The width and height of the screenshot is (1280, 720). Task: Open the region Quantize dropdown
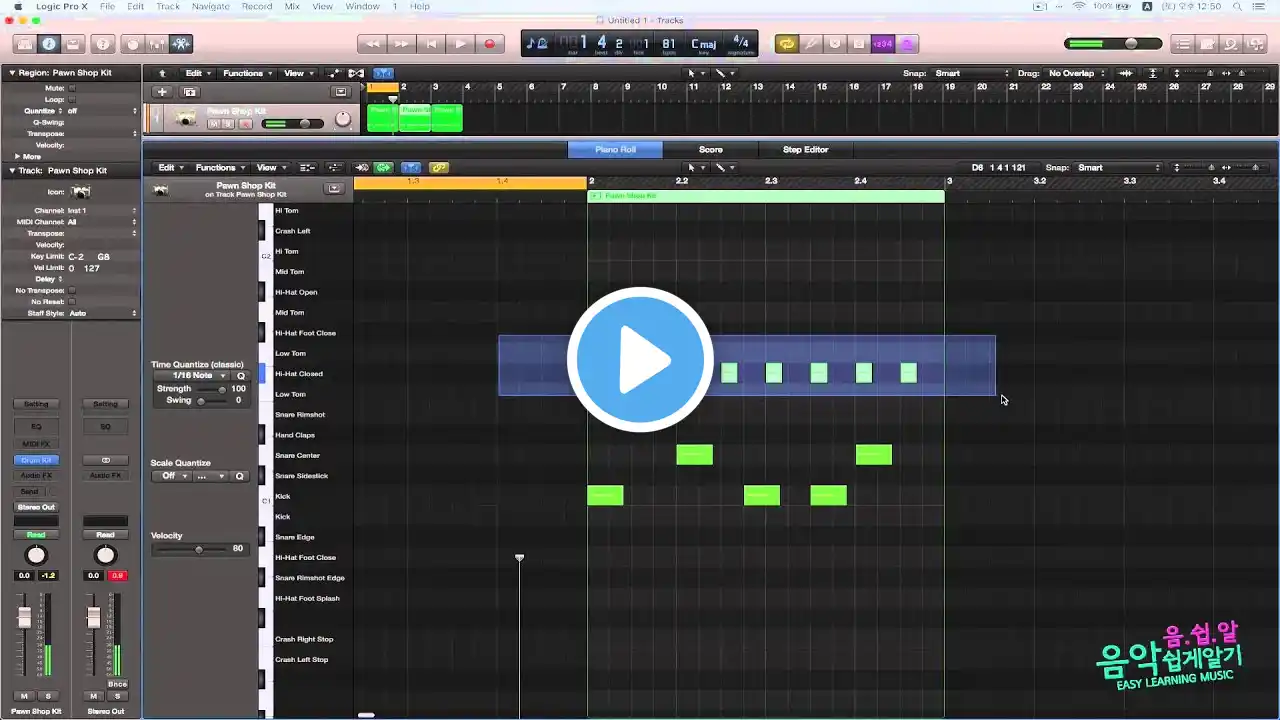102,111
